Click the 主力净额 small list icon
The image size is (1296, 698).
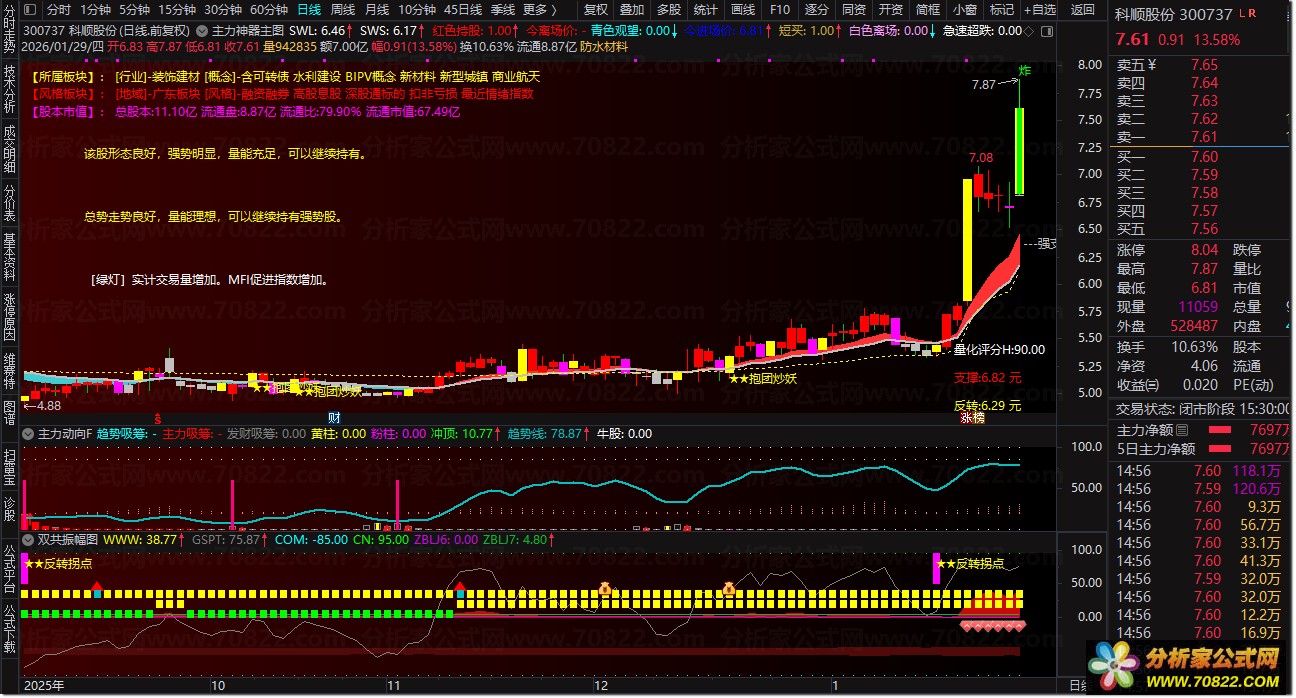(x=1181, y=430)
